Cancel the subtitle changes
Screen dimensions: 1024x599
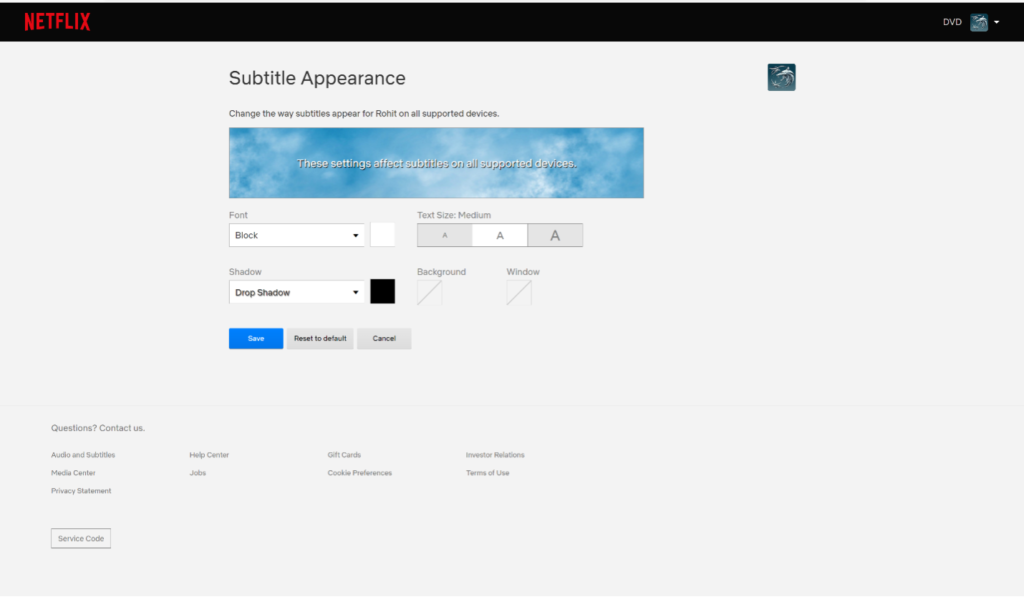pos(384,338)
